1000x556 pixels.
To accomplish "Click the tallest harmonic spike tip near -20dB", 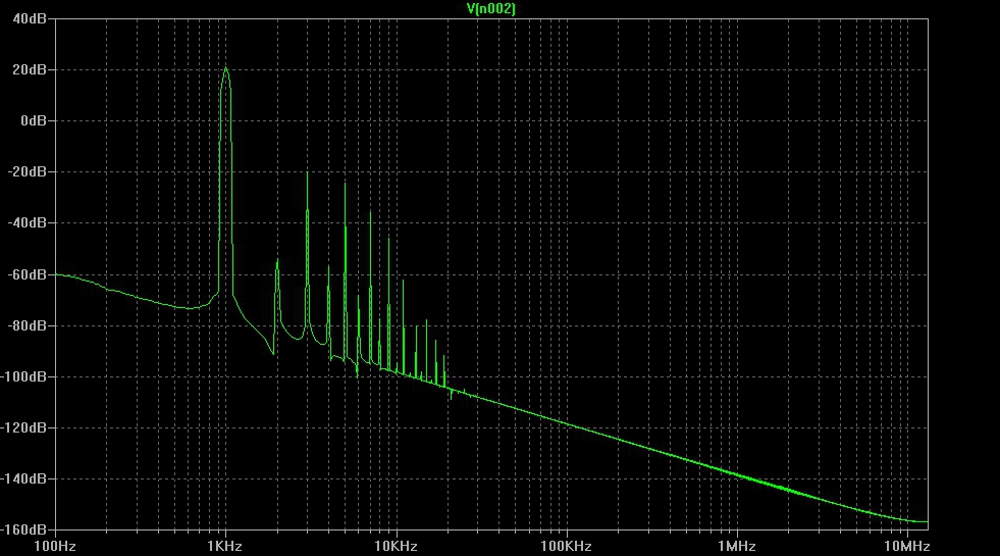I will pos(307,173).
